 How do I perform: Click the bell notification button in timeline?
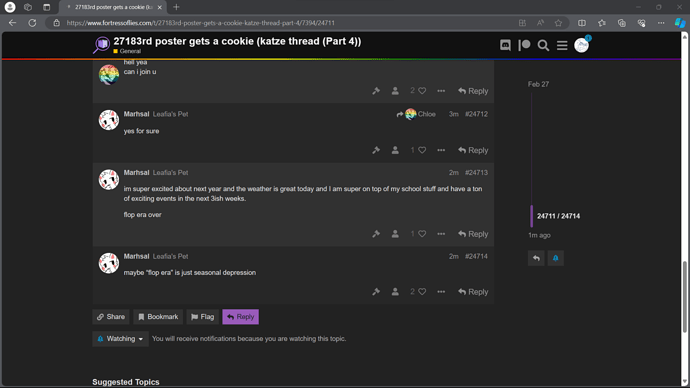pos(555,258)
